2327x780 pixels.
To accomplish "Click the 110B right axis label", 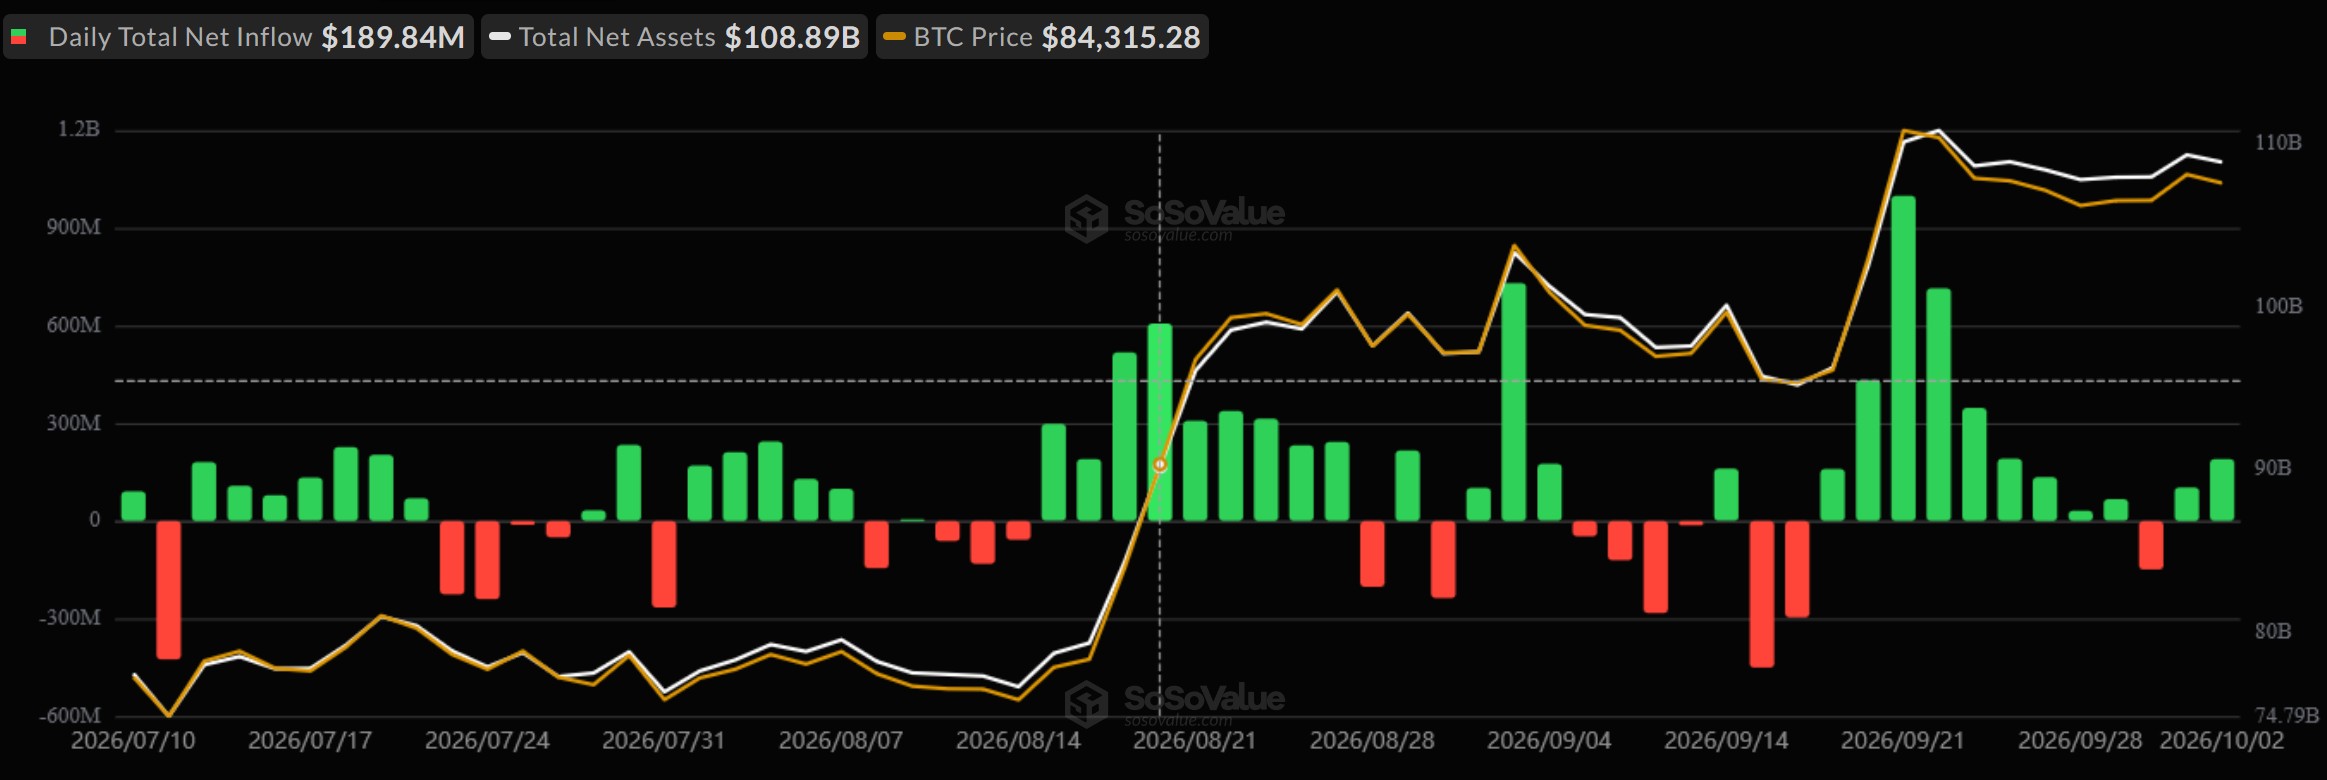I will (2278, 143).
